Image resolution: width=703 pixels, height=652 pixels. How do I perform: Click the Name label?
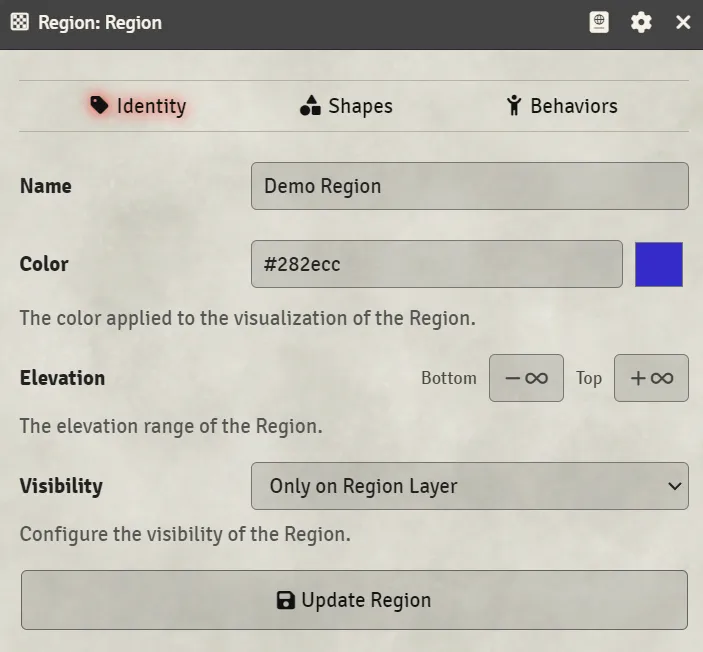tap(46, 186)
